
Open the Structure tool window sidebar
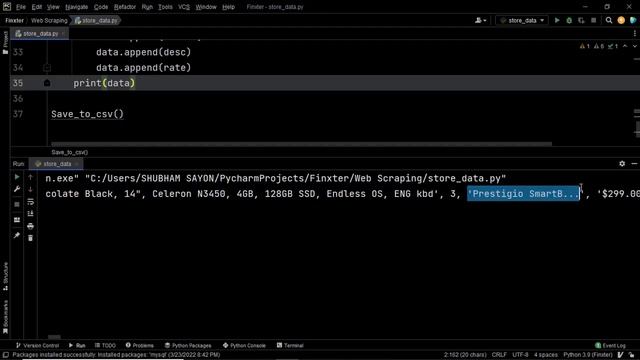point(5,276)
